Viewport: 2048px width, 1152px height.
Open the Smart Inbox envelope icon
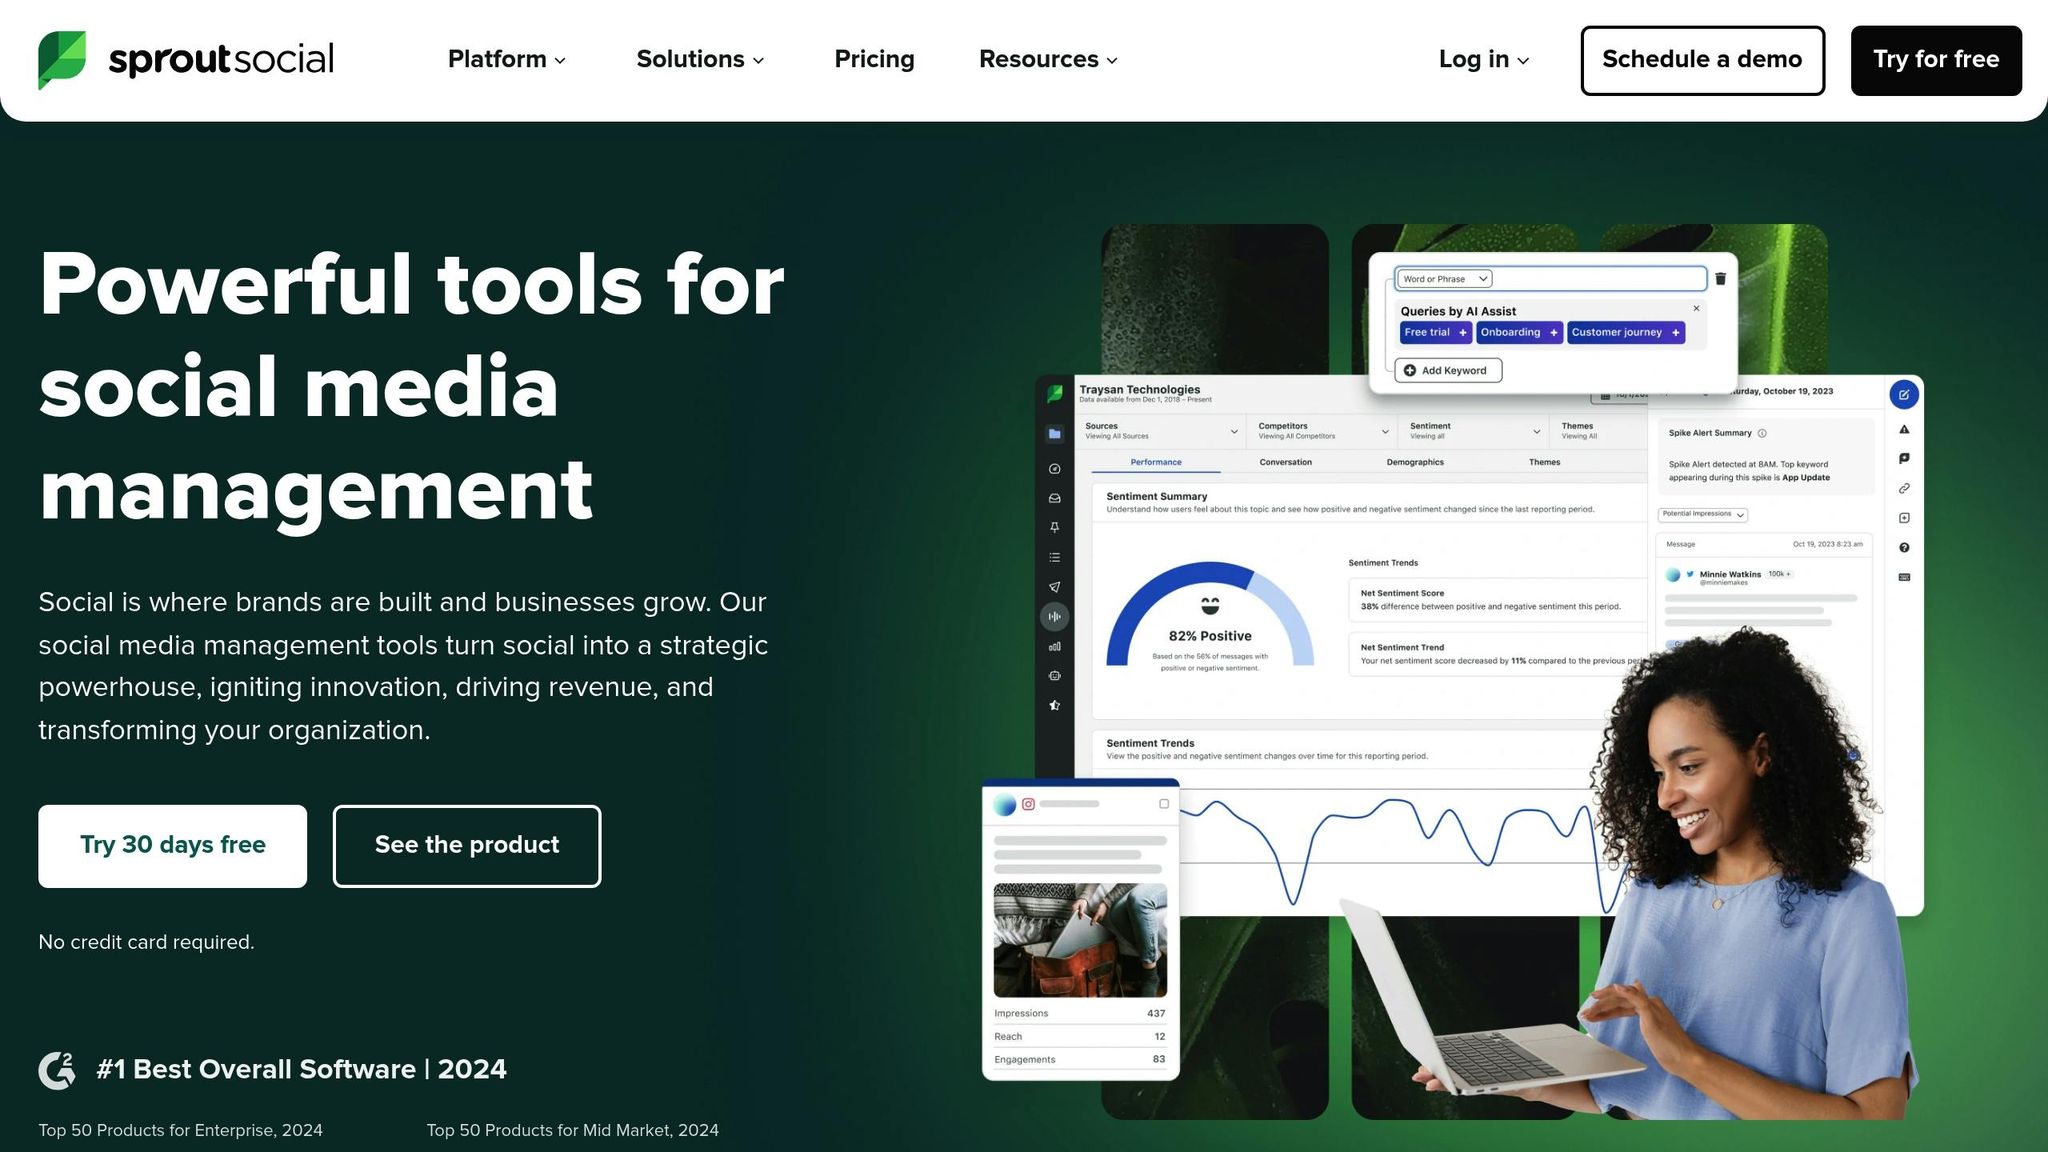pyautogui.click(x=1054, y=498)
